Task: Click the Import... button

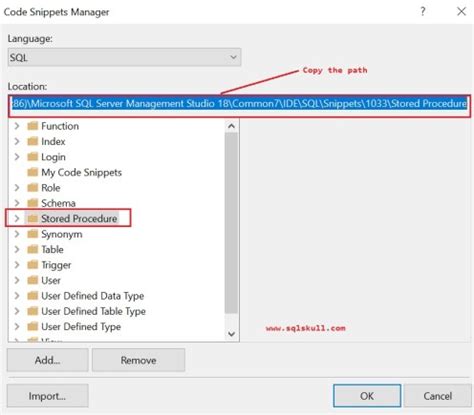Action: tap(47, 396)
